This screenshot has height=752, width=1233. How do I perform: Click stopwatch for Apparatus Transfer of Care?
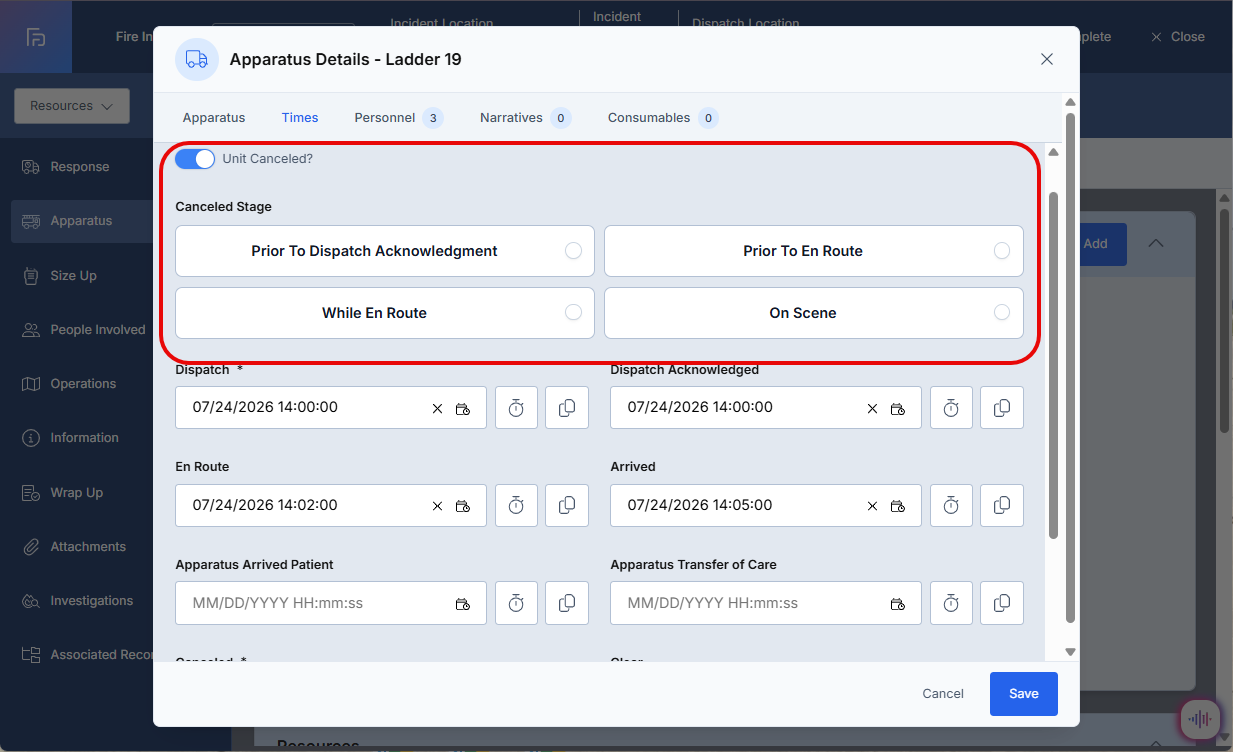(x=951, y=603)
